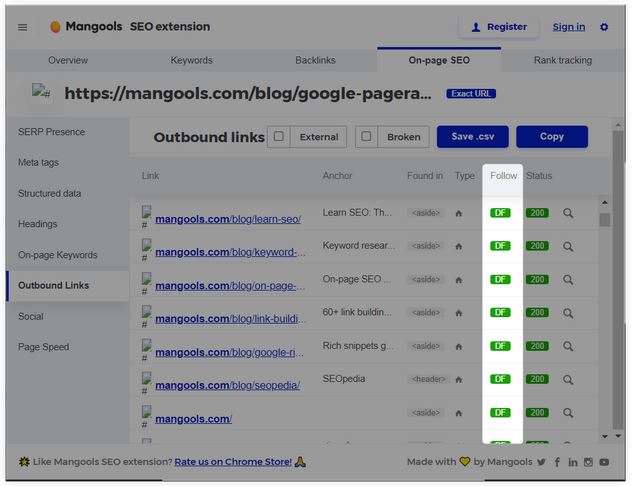Open Mangools Facebook icon in footer

[x=557, y=462]
